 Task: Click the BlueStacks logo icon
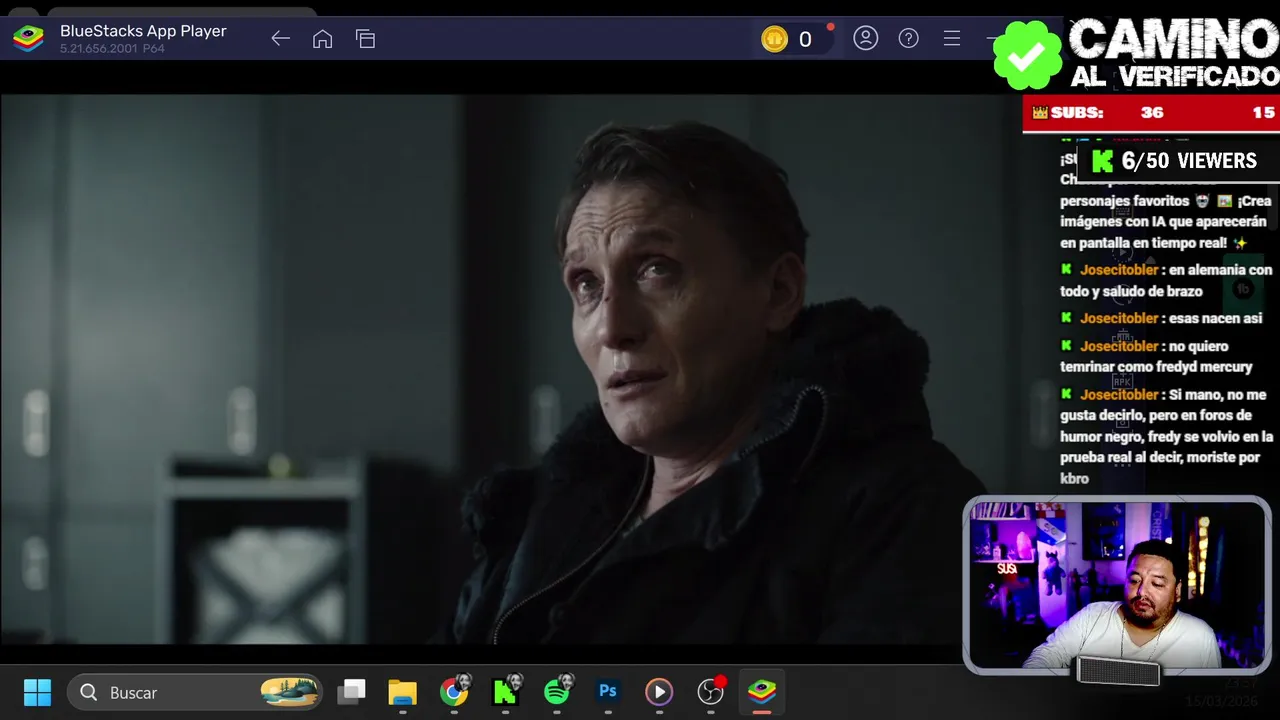[x=28, y=39]
